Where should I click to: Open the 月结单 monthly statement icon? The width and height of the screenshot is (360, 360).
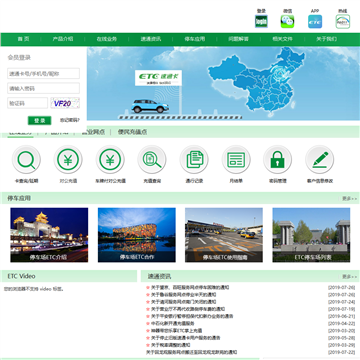coord(236,160)
